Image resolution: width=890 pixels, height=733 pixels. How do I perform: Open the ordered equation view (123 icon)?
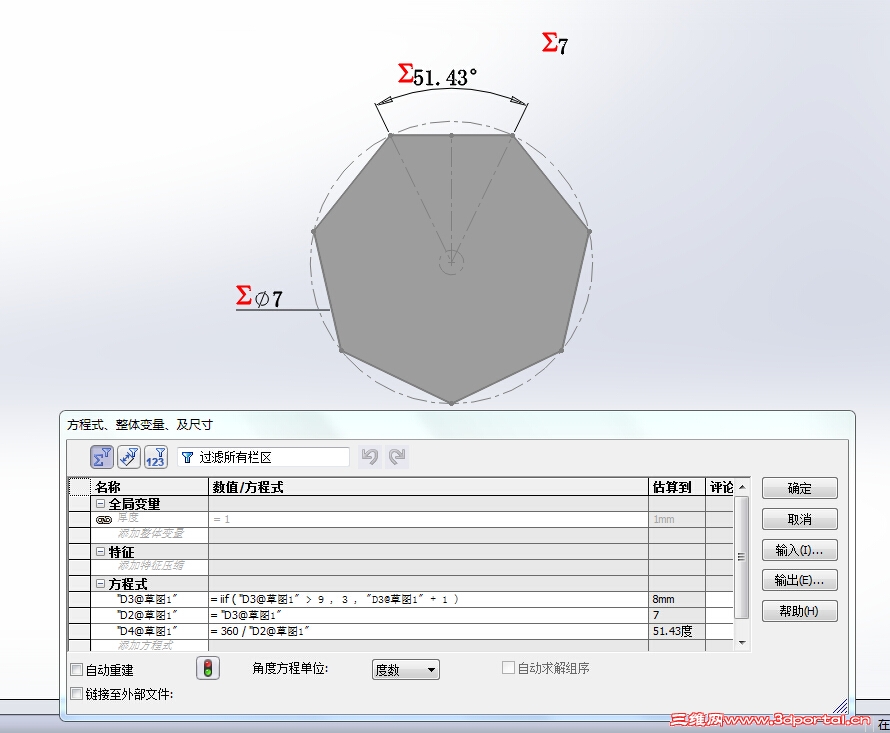[x=155, y=456]
